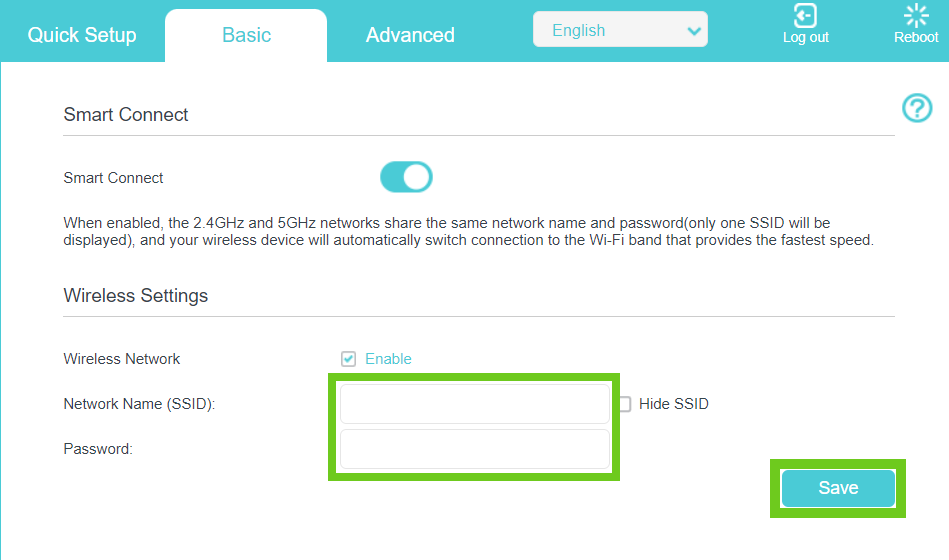Click the "Hide SSID" label text
Image resolution: width=949 pixels, height=560 pixels.
point(673,404)
